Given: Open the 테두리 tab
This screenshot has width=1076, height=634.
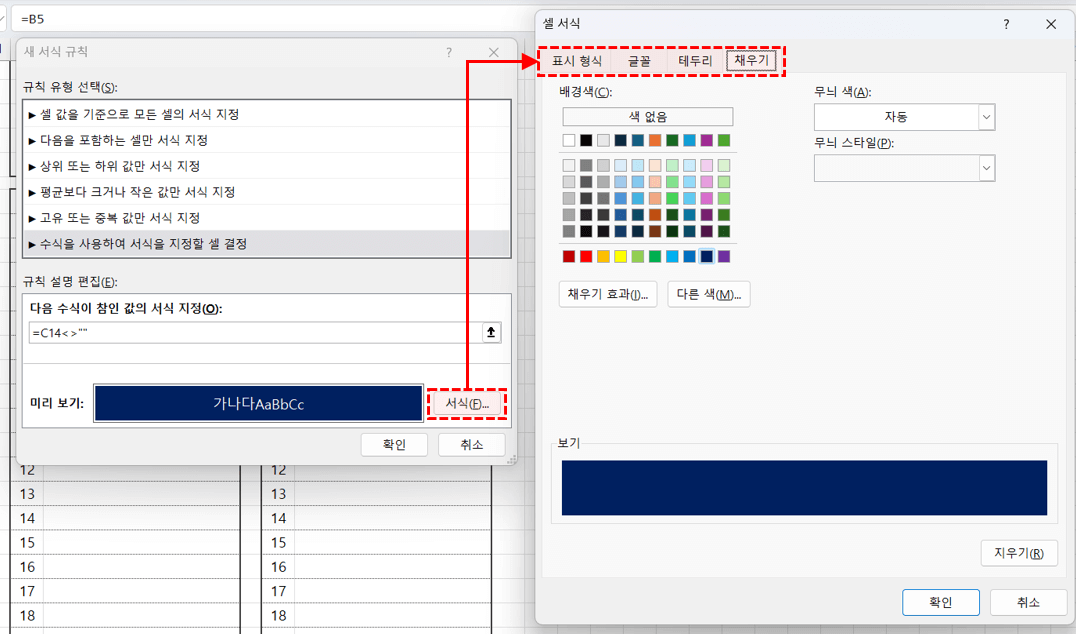Looking at the screenshot, I should click(x=695, y=61).
